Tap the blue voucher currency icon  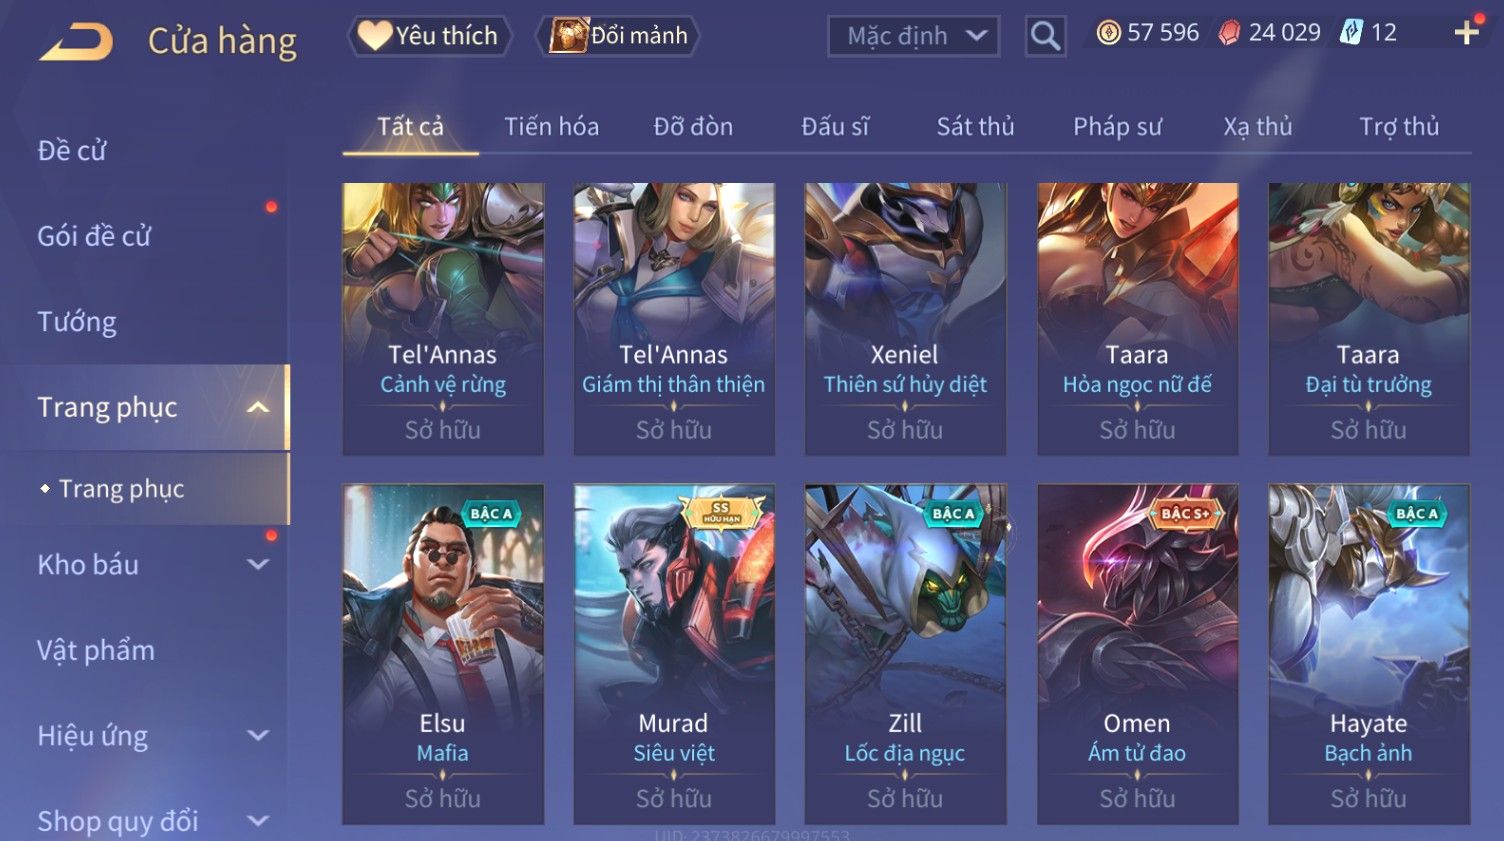[x=1351, y=33]
